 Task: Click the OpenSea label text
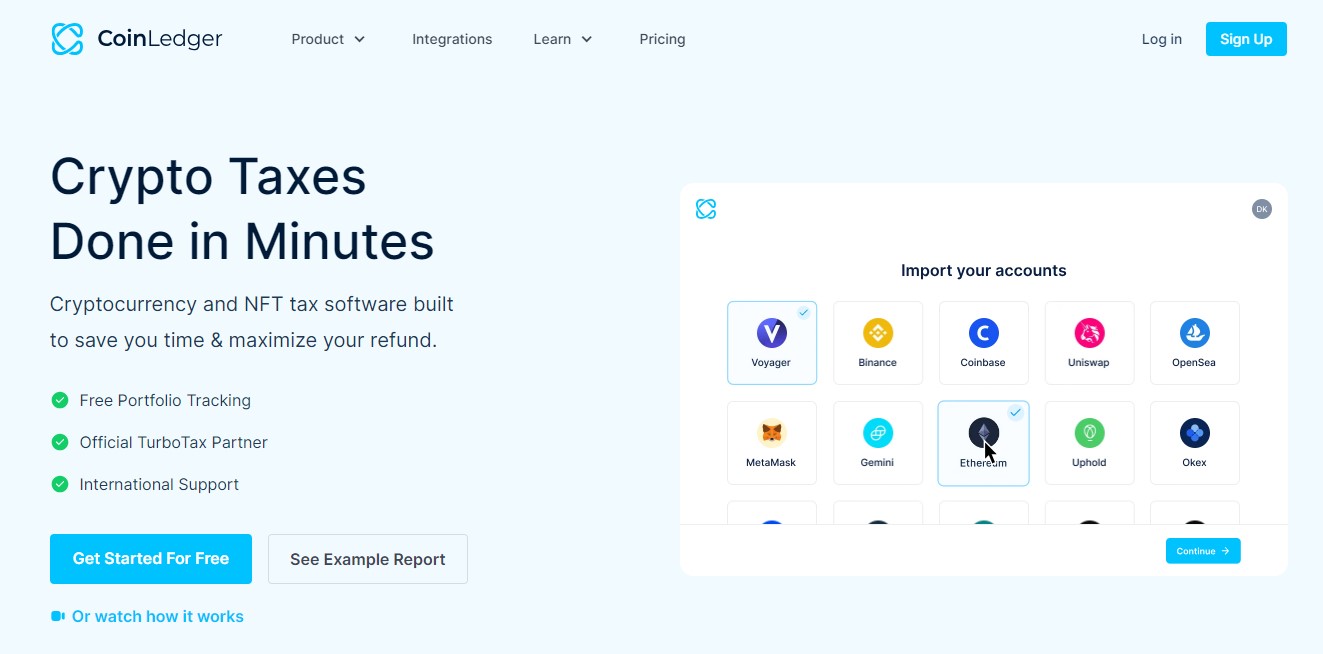click(x=1194, y=363)
